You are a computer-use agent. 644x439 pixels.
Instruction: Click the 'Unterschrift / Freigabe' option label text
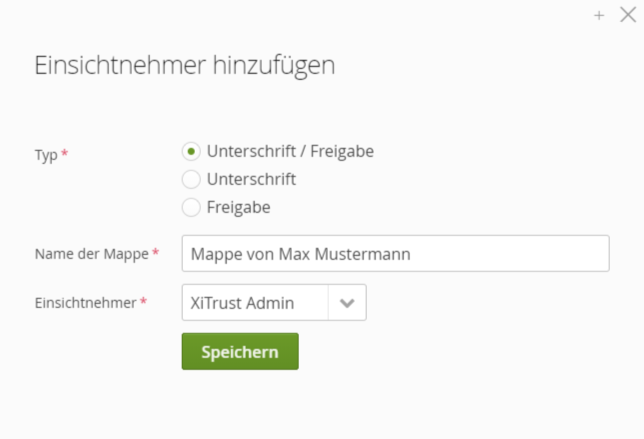click(x=290, y=152)
